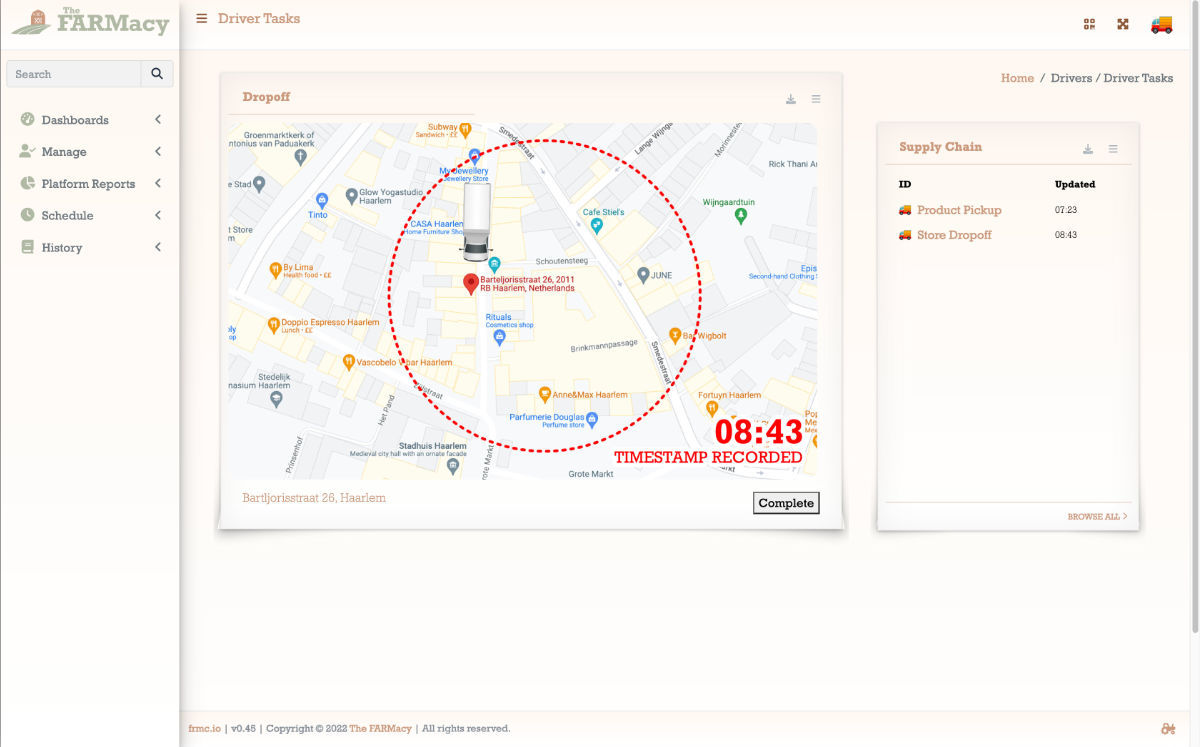1200x747 pixels.
Task: Select the JUNE location pin on map
Action: point(644,274)
